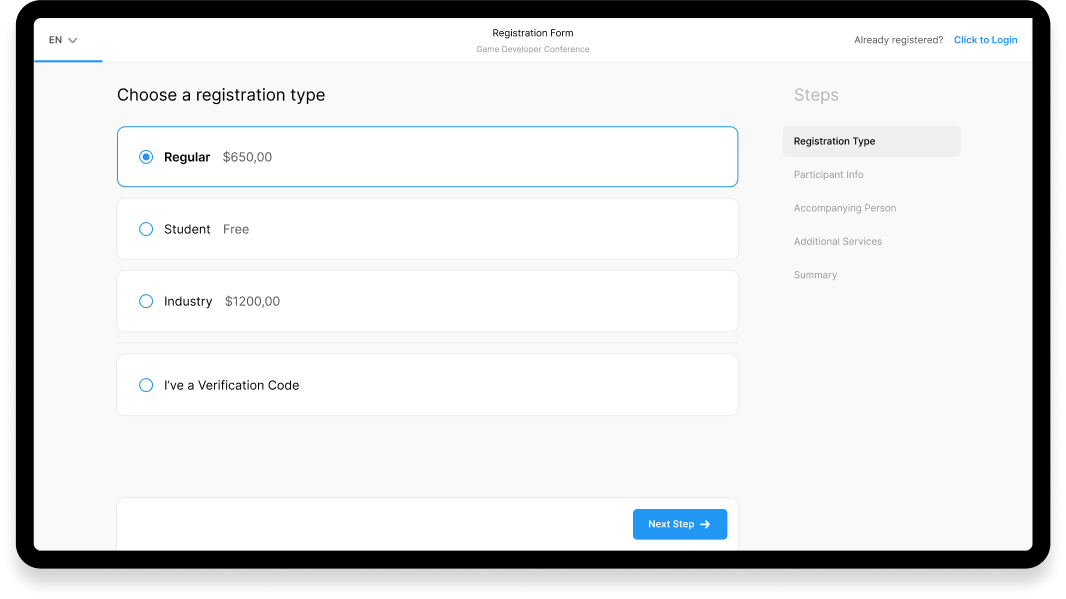The width and height of the screenshot is (1066, 599).
Task: Click the Registration Form title
Action: (x=533, y=33)
